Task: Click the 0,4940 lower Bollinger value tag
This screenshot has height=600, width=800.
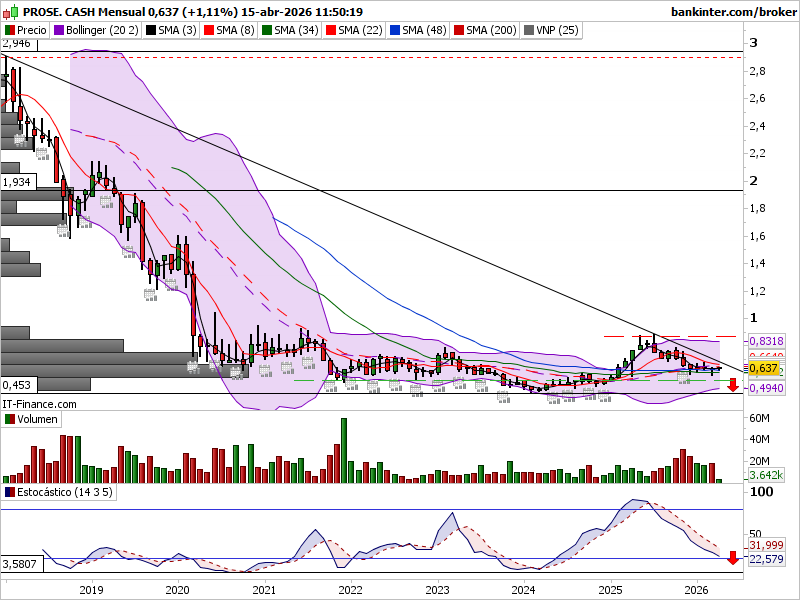Action: pyautogui.click(x=766, y=388)
